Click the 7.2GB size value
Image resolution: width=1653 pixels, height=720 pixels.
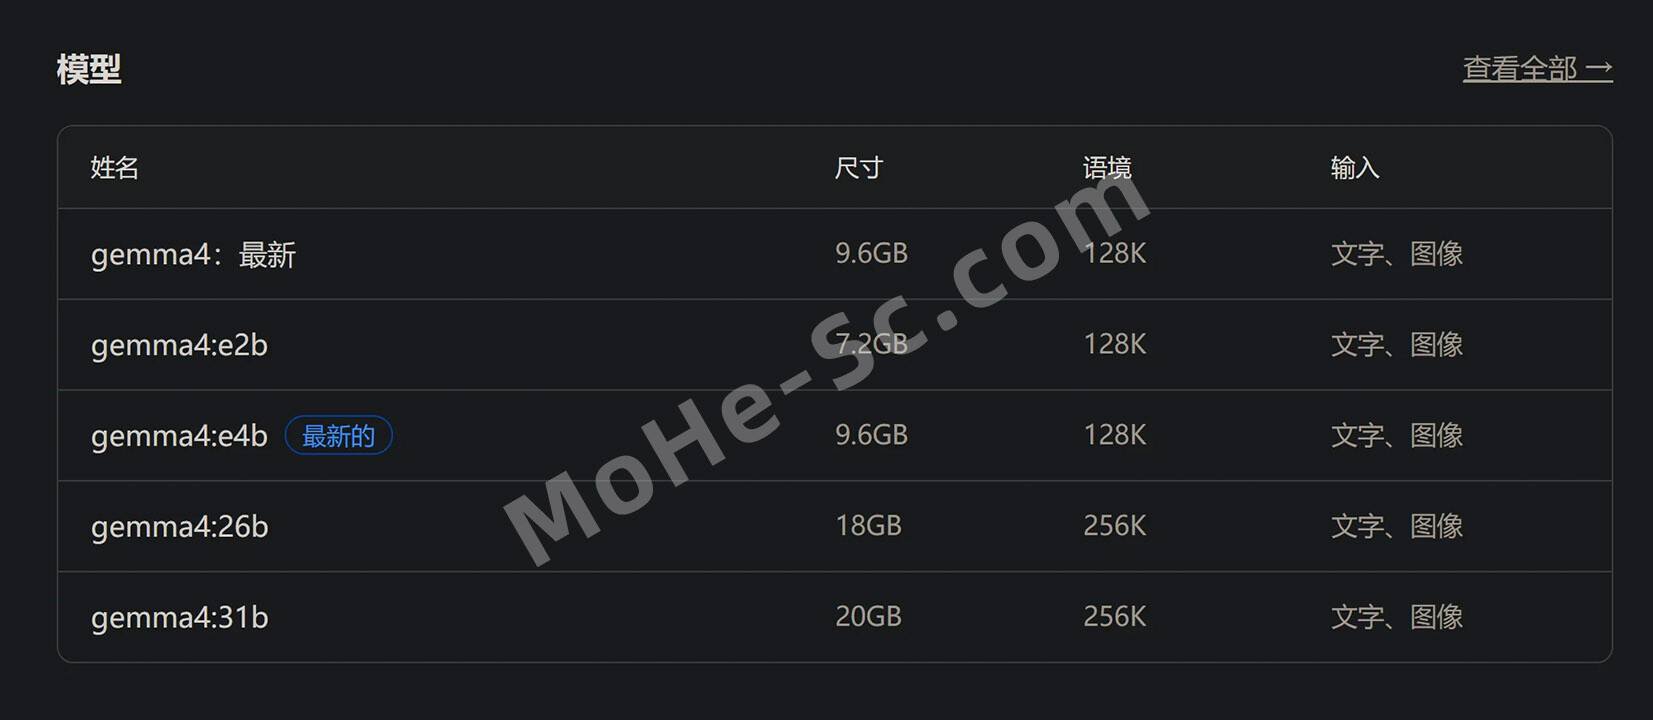[871, 345]
